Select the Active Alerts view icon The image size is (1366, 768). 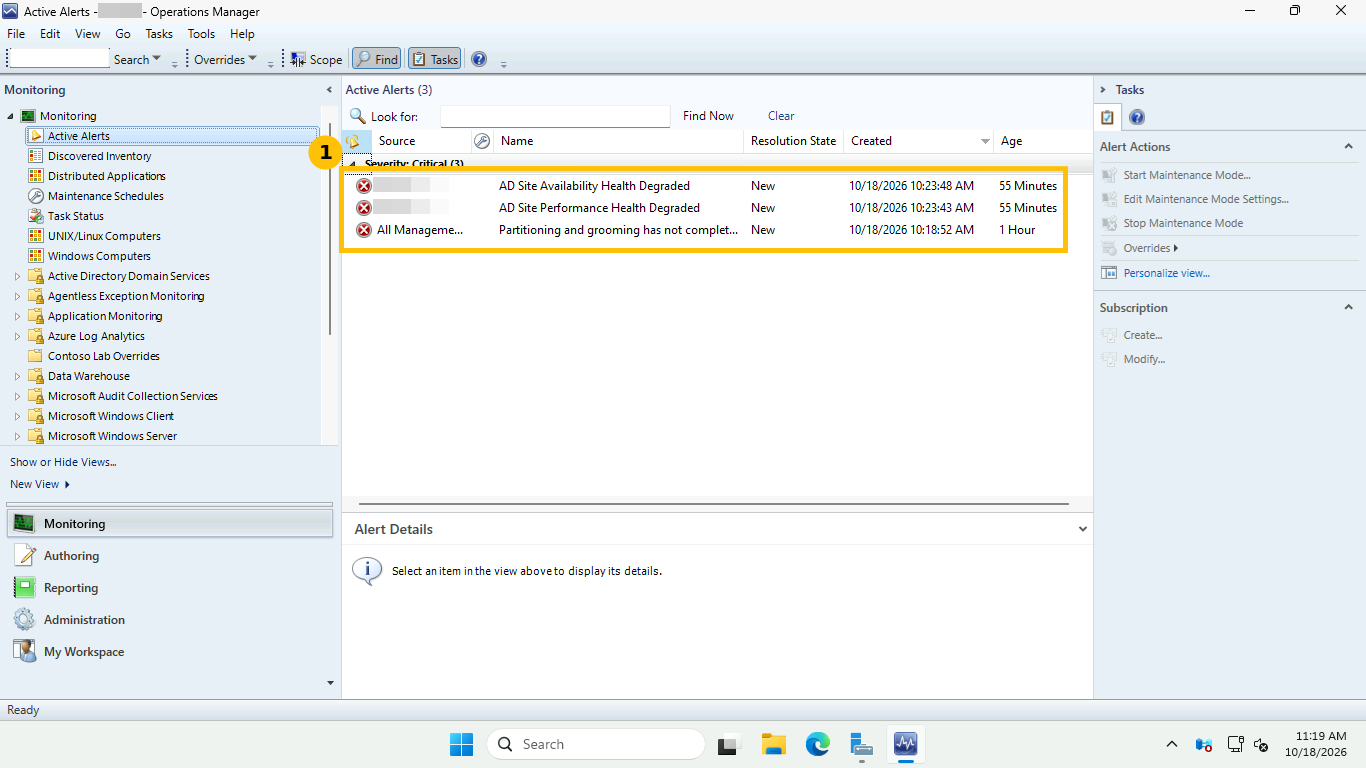(x=36, y=136)
